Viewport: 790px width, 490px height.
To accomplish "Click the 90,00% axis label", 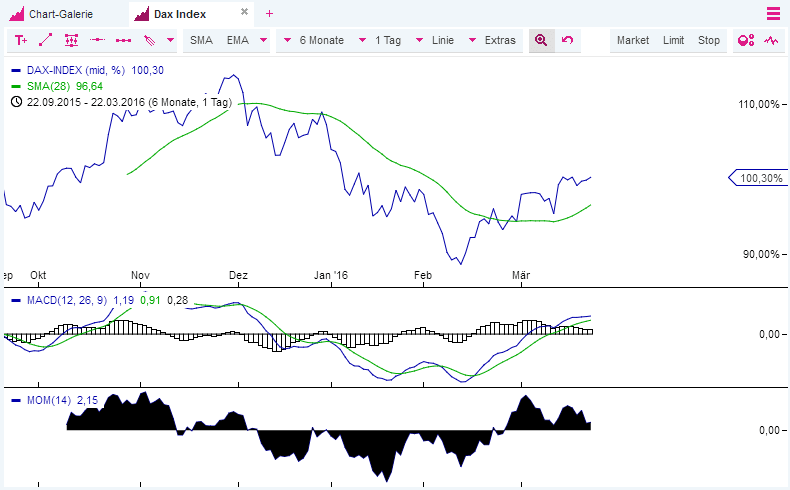I will [761, 254].
